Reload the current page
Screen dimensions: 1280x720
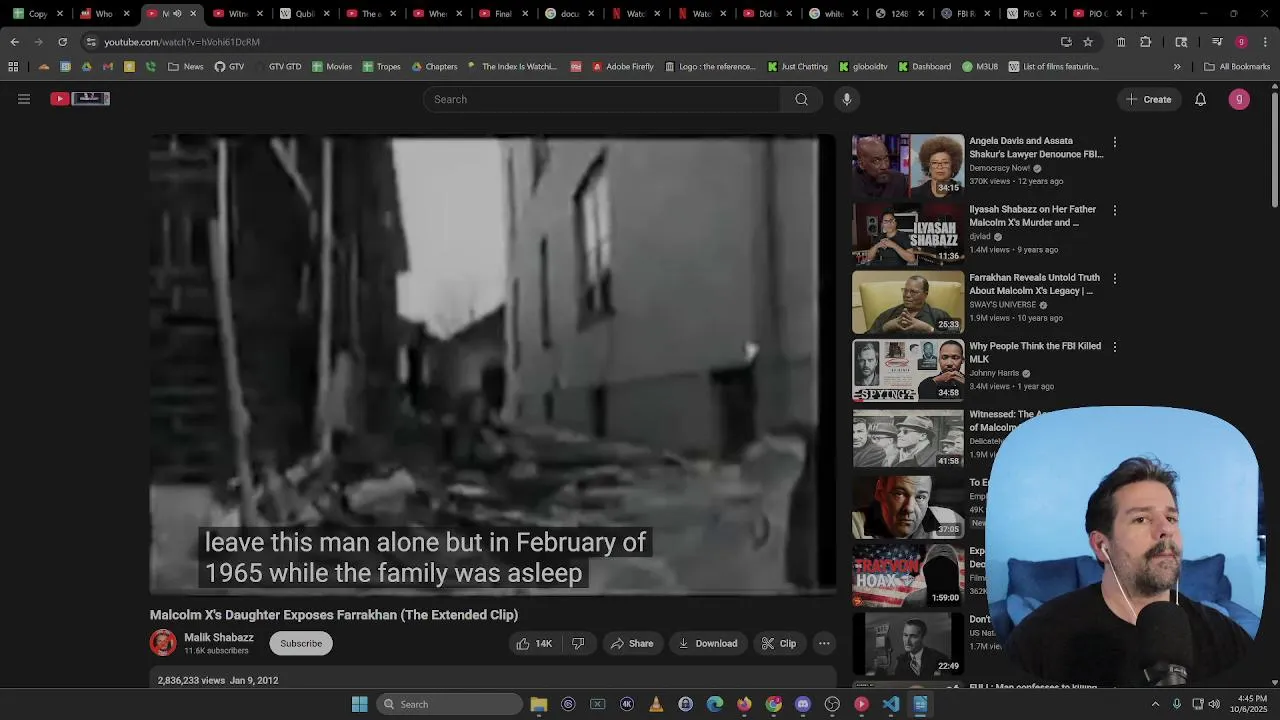(x=62, y=42)
